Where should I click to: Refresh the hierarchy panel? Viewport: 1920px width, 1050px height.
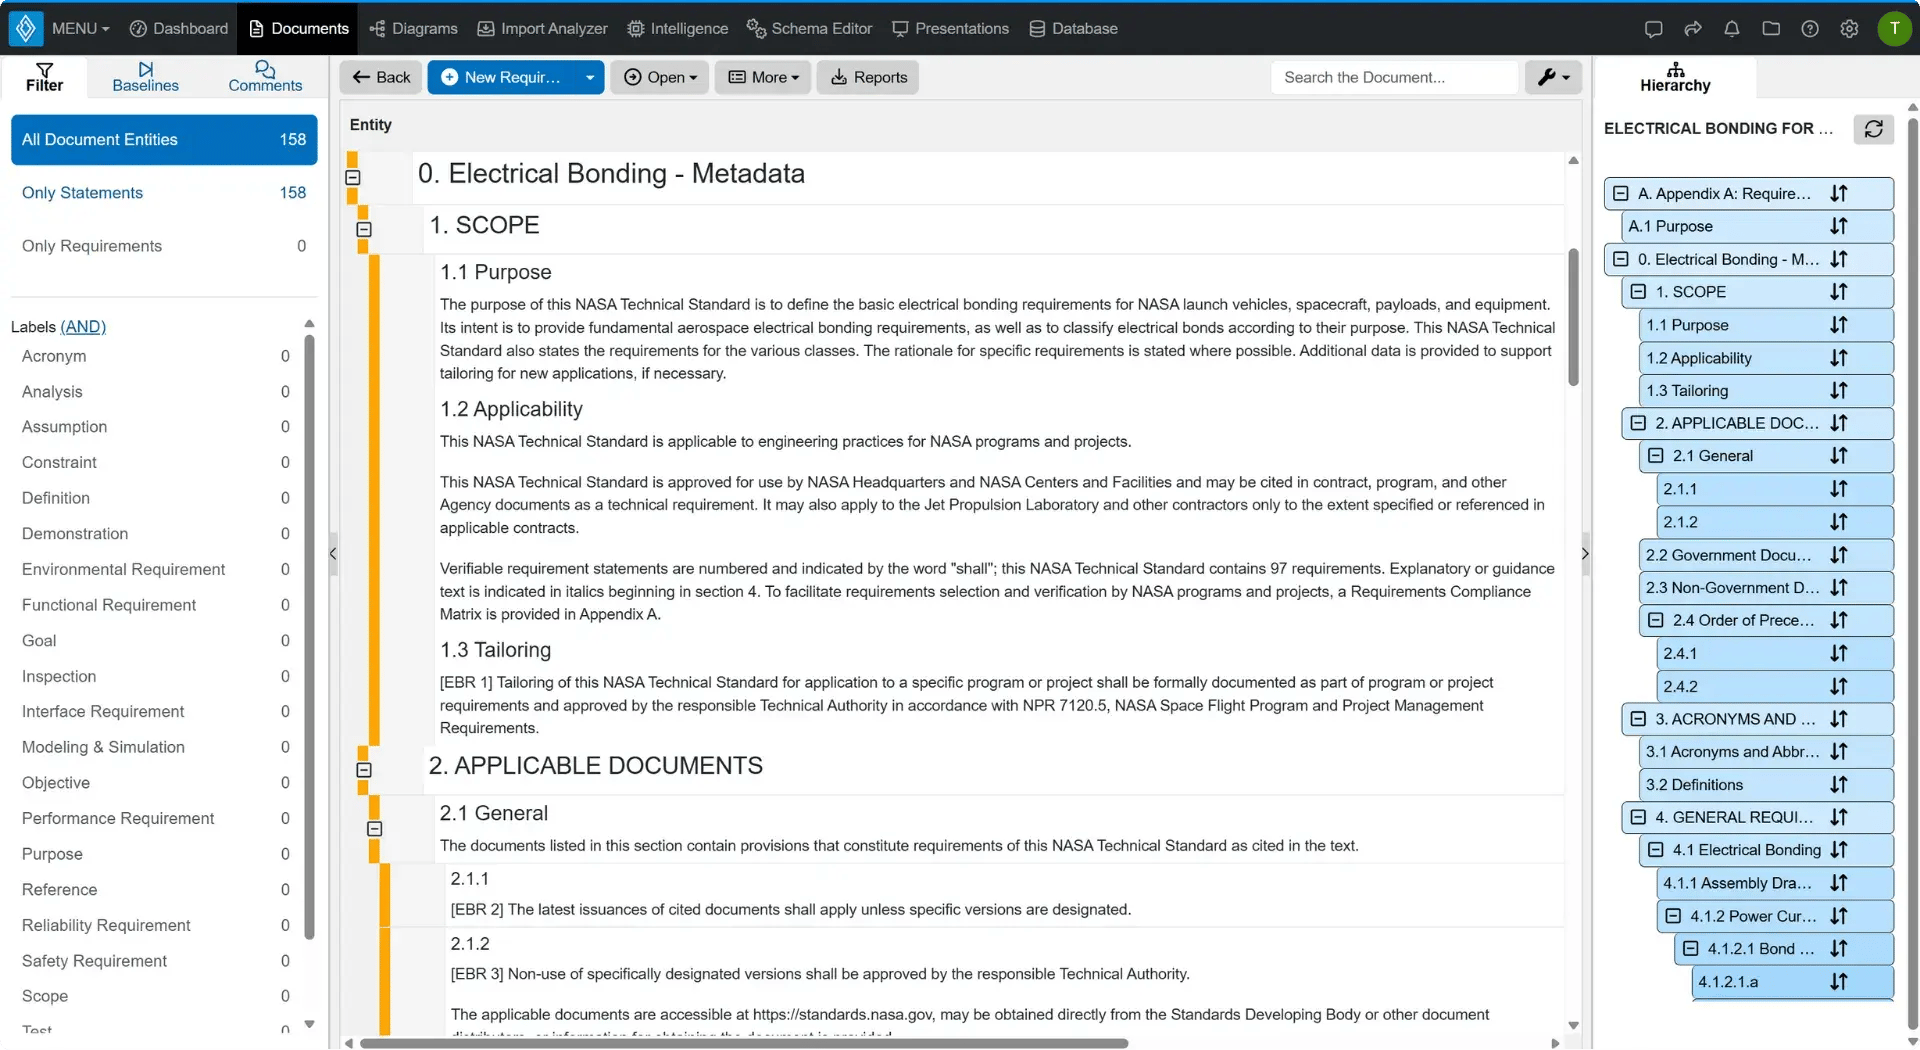click(1873, 128)
